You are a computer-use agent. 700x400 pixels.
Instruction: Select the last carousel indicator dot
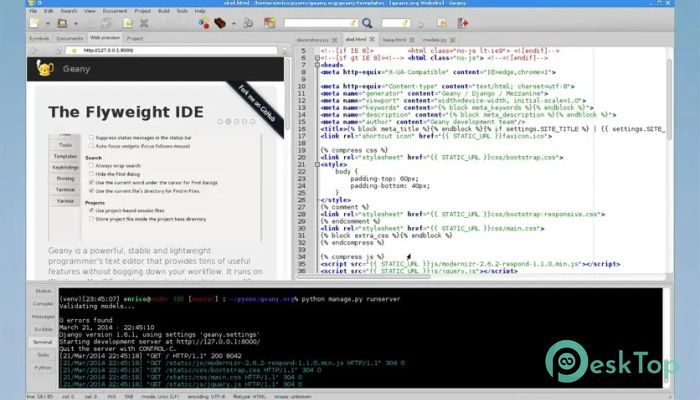click(x=253, y=121)
